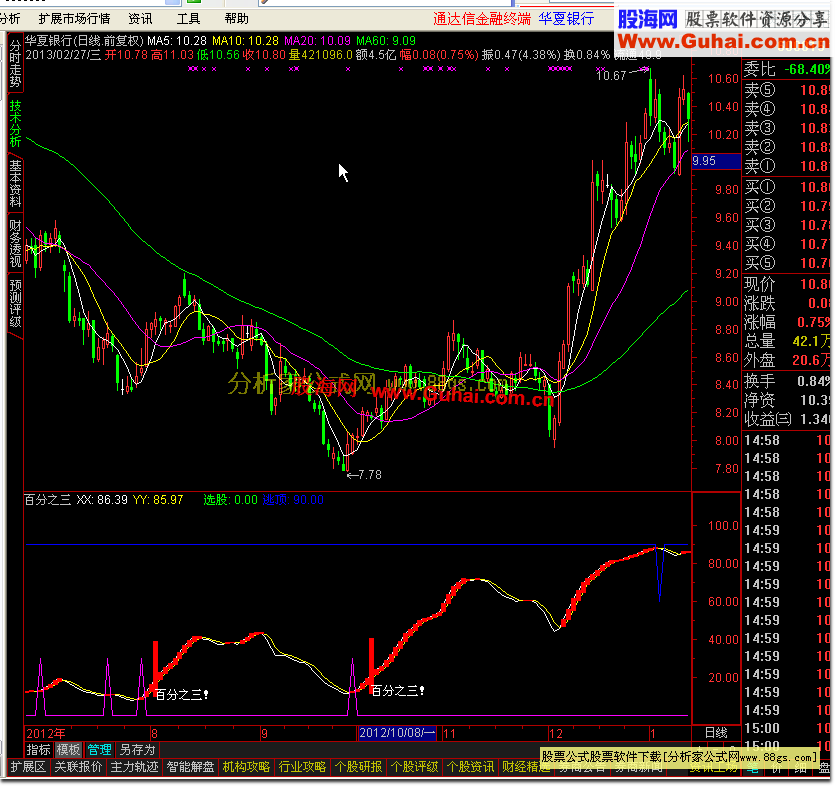
Task: Click the 9.95 price axis marker
Action: [x=716, y=161]
